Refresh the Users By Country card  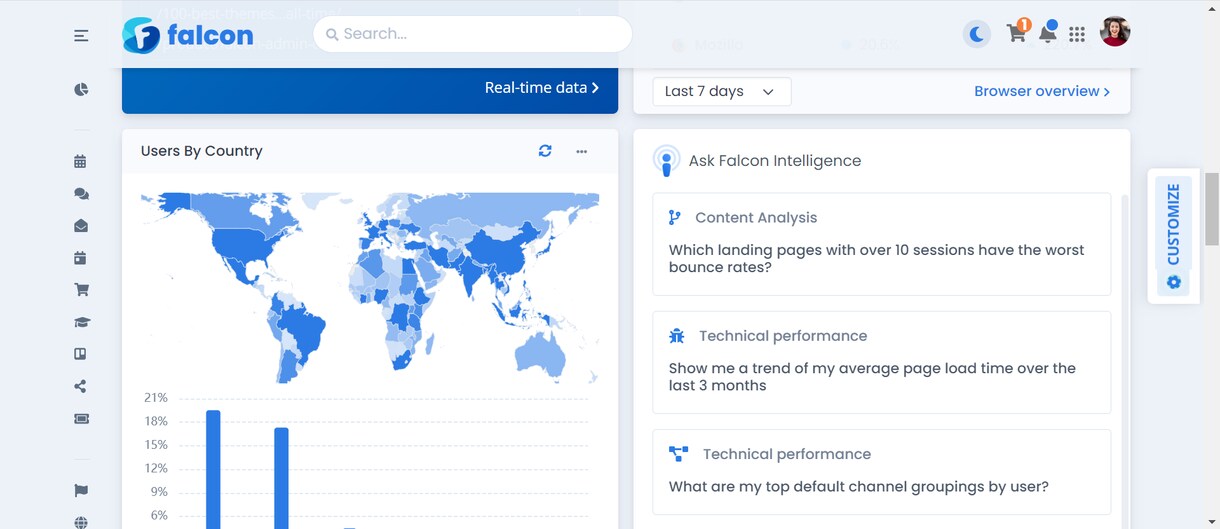point(545,151)
